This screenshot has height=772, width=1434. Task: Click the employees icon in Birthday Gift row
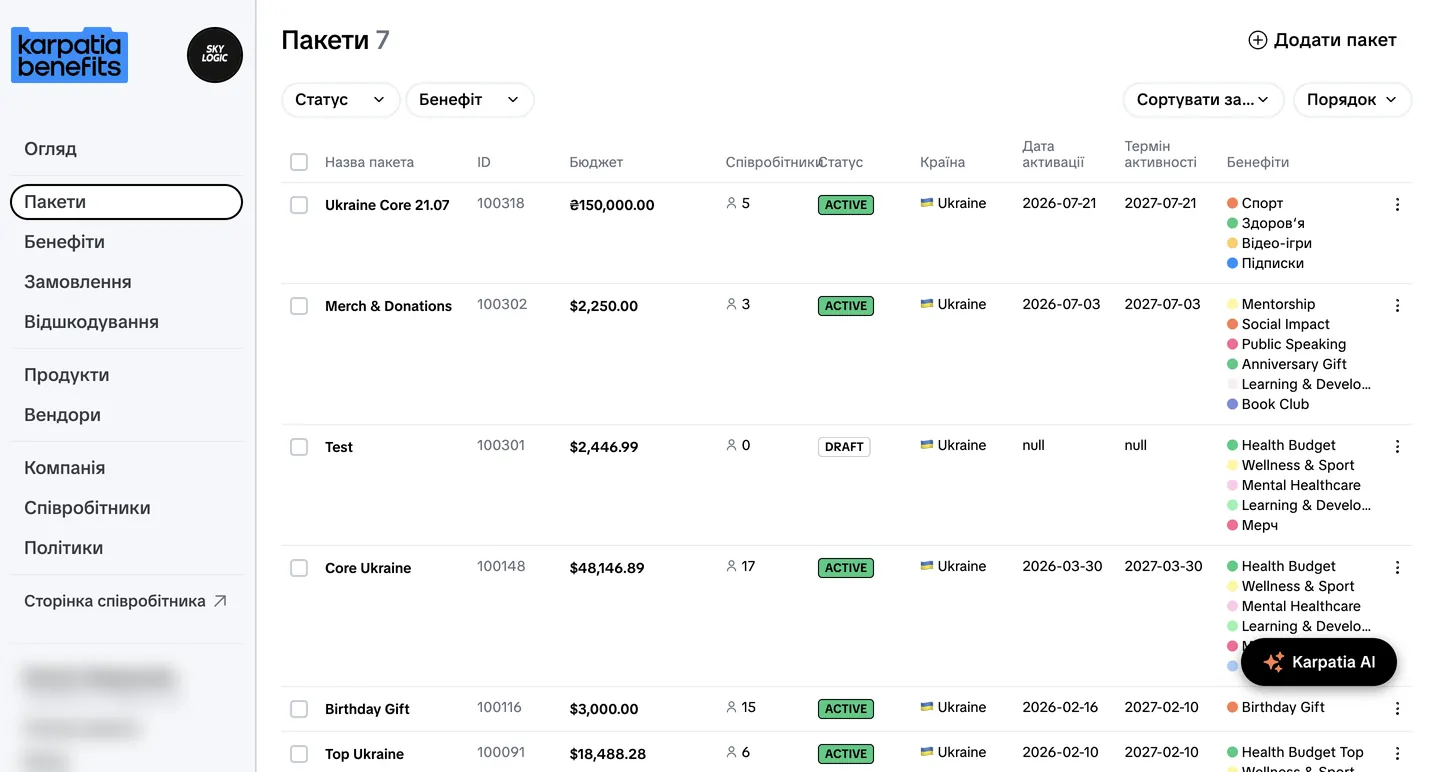[731, 707]
